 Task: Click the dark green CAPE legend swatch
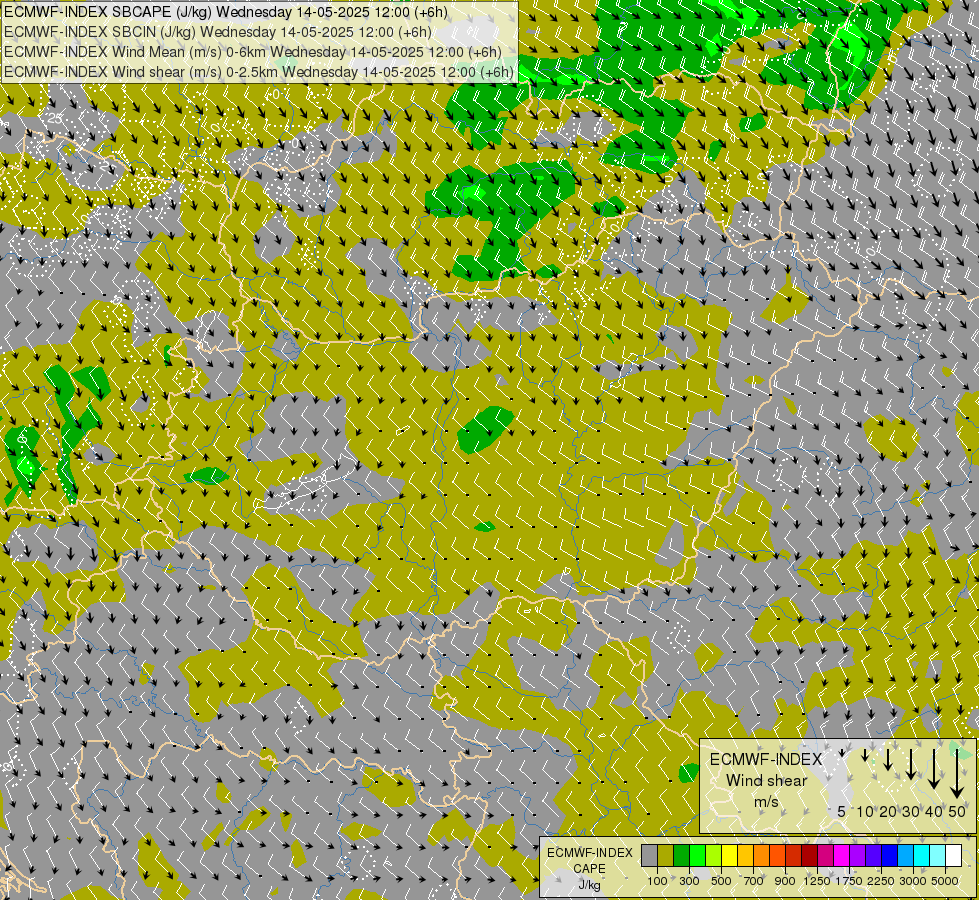coord(682,855)
